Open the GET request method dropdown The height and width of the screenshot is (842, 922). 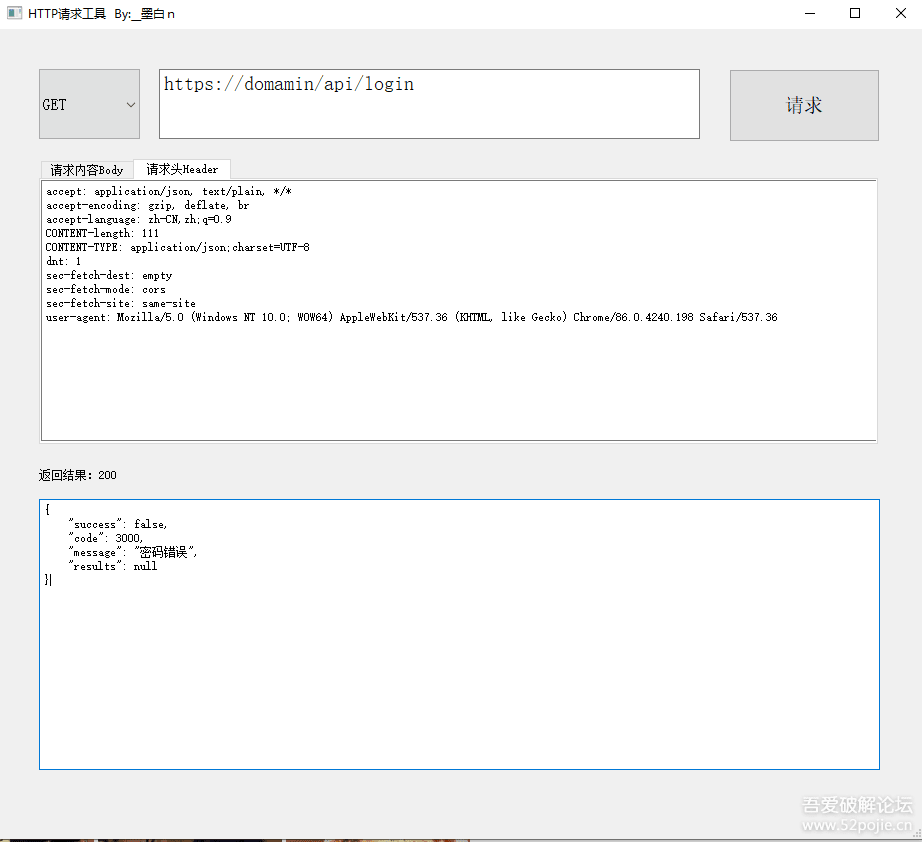click(x=88, y=103)
